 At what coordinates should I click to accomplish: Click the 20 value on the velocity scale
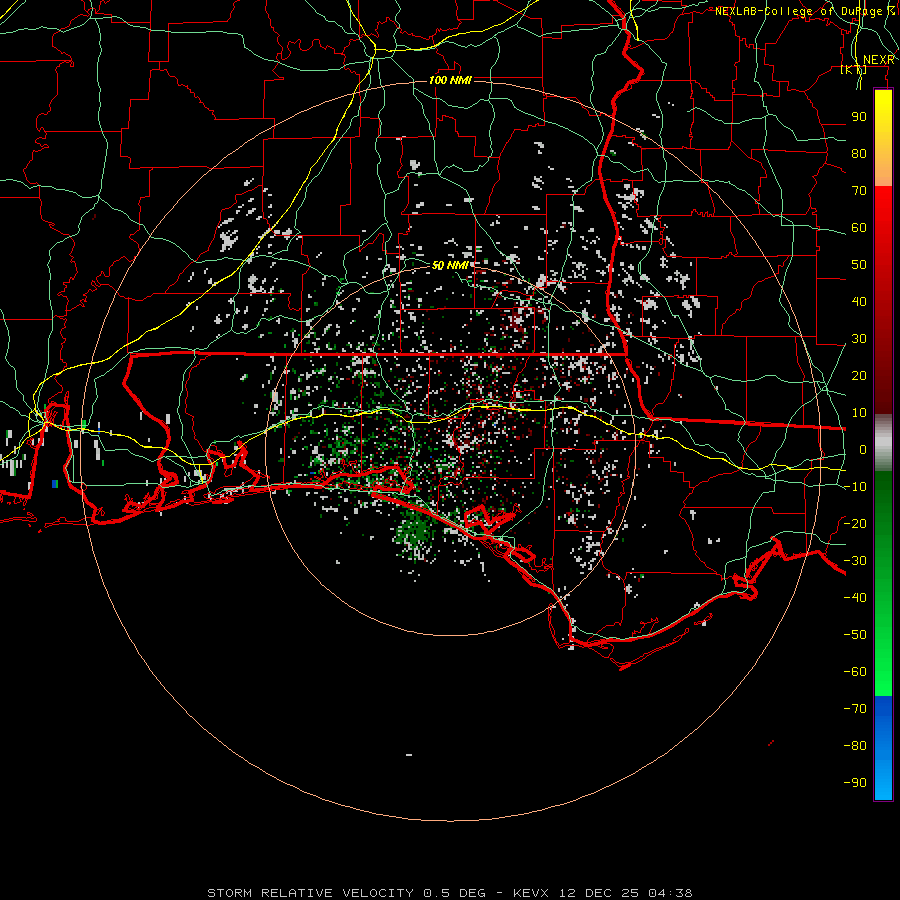point(859,376)
